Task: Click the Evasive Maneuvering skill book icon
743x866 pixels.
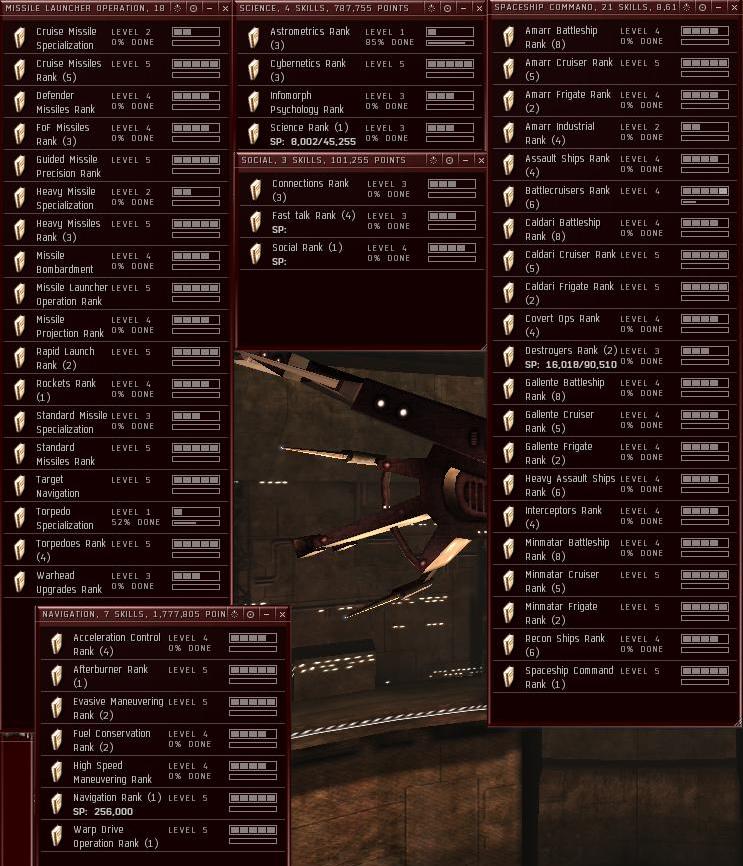Action: (56, 708)
